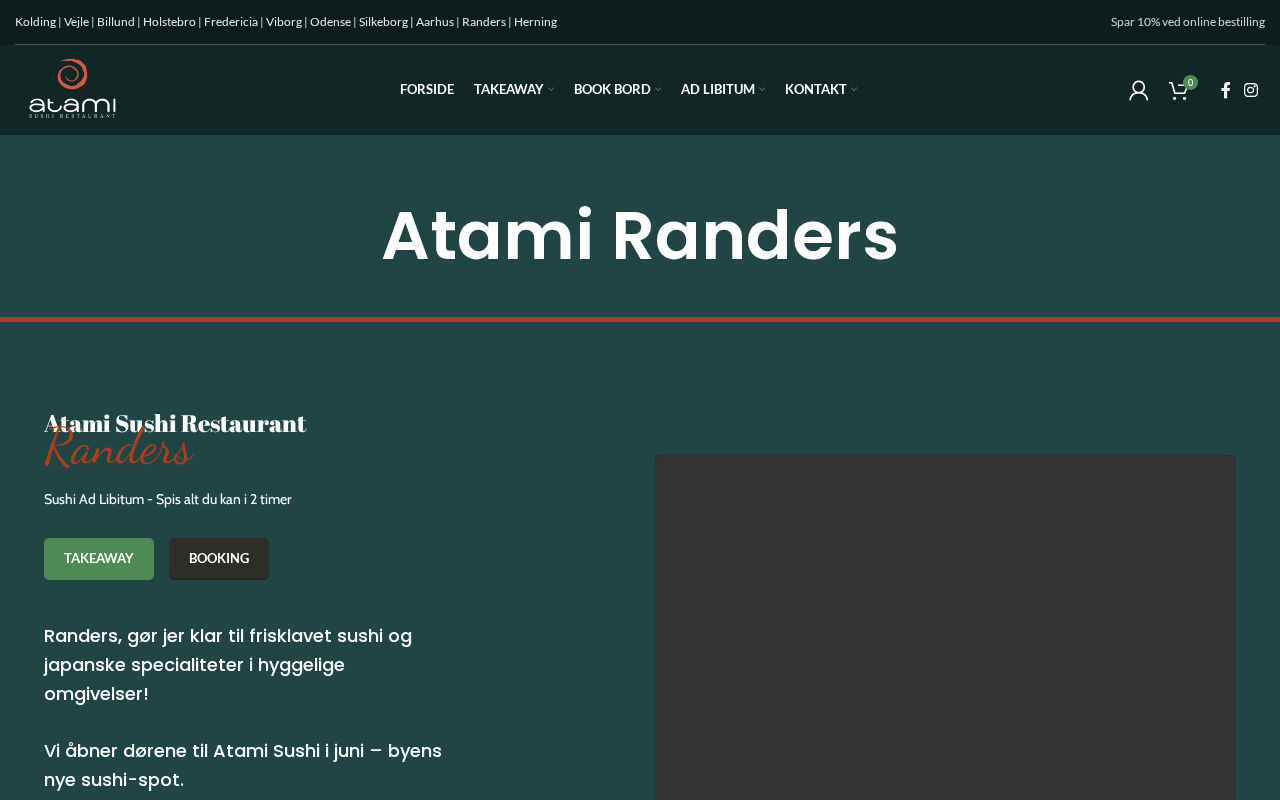Click the 'Atami Sushi Restaurant' heading text
Viewport: 1280px width, 800px height.
[x=175, y=423]
